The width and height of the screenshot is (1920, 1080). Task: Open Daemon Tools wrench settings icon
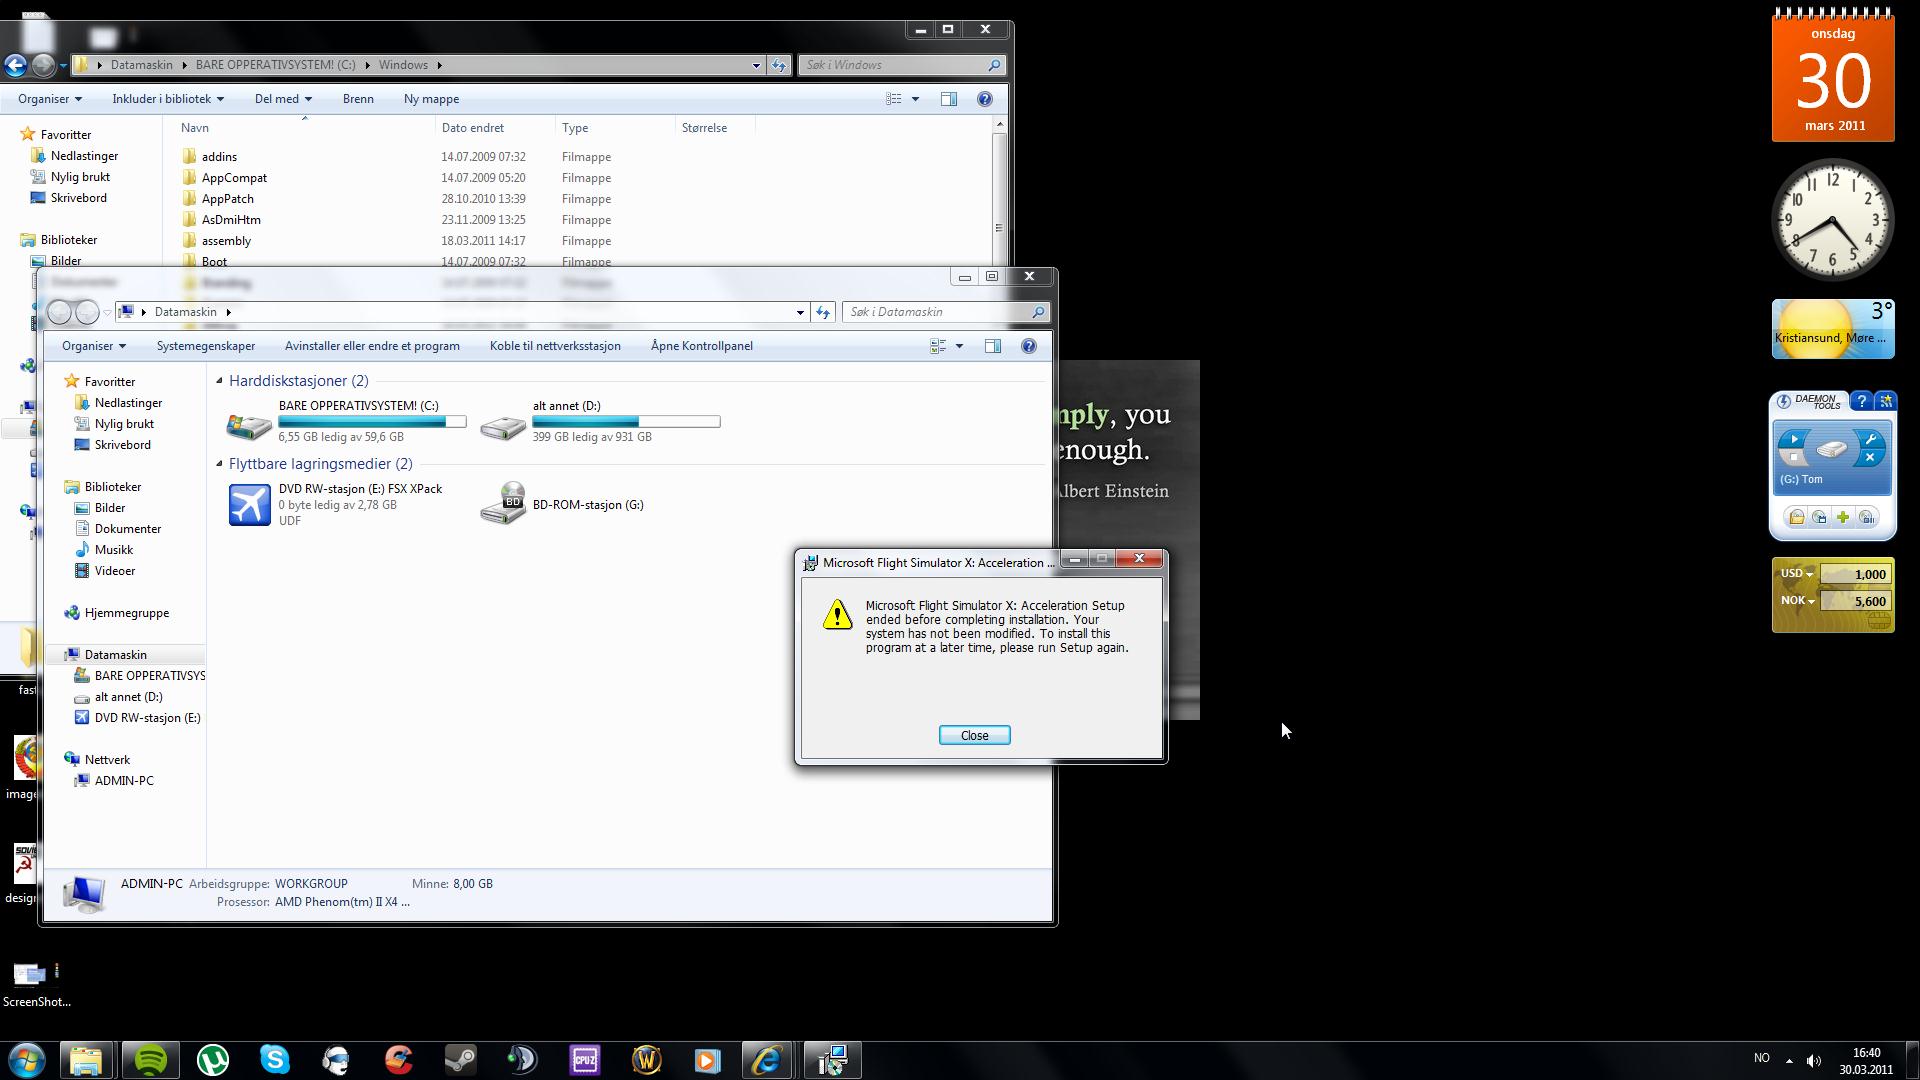coord(1870,439)
